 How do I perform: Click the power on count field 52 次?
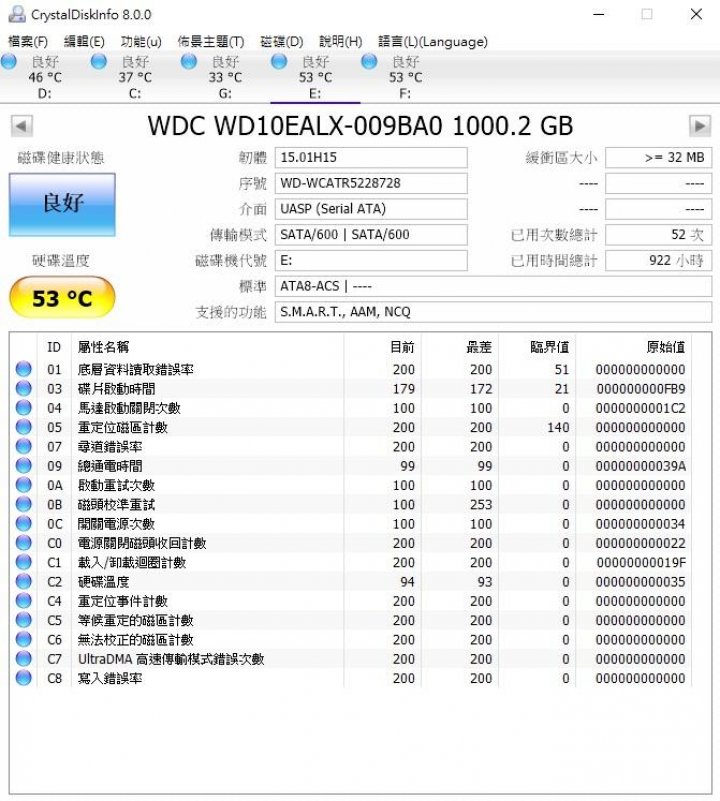[x=659, y=235]
